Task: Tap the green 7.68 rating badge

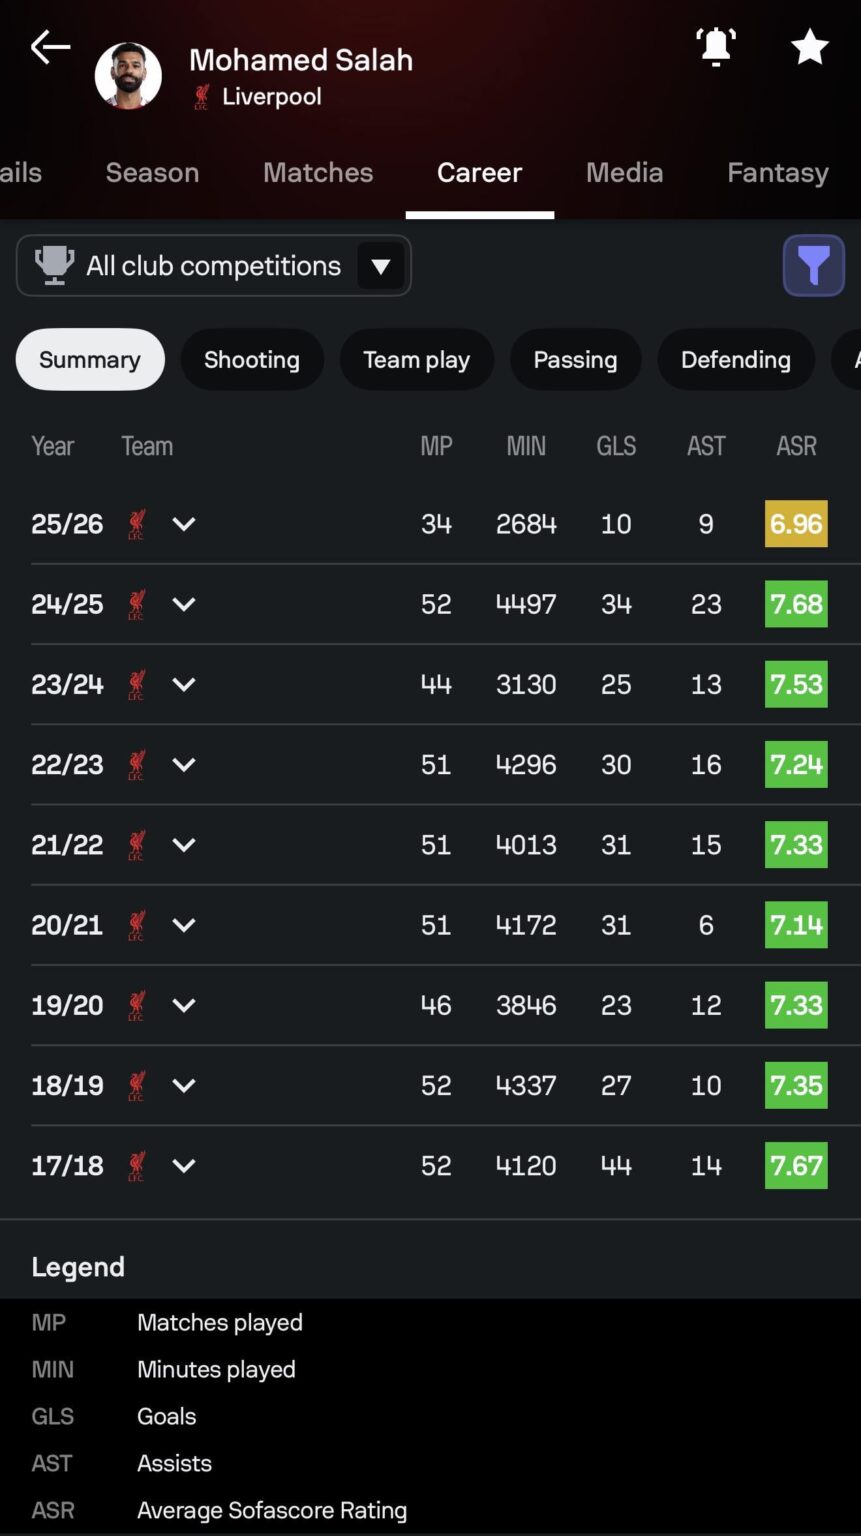Action: [x=796, y=604]
